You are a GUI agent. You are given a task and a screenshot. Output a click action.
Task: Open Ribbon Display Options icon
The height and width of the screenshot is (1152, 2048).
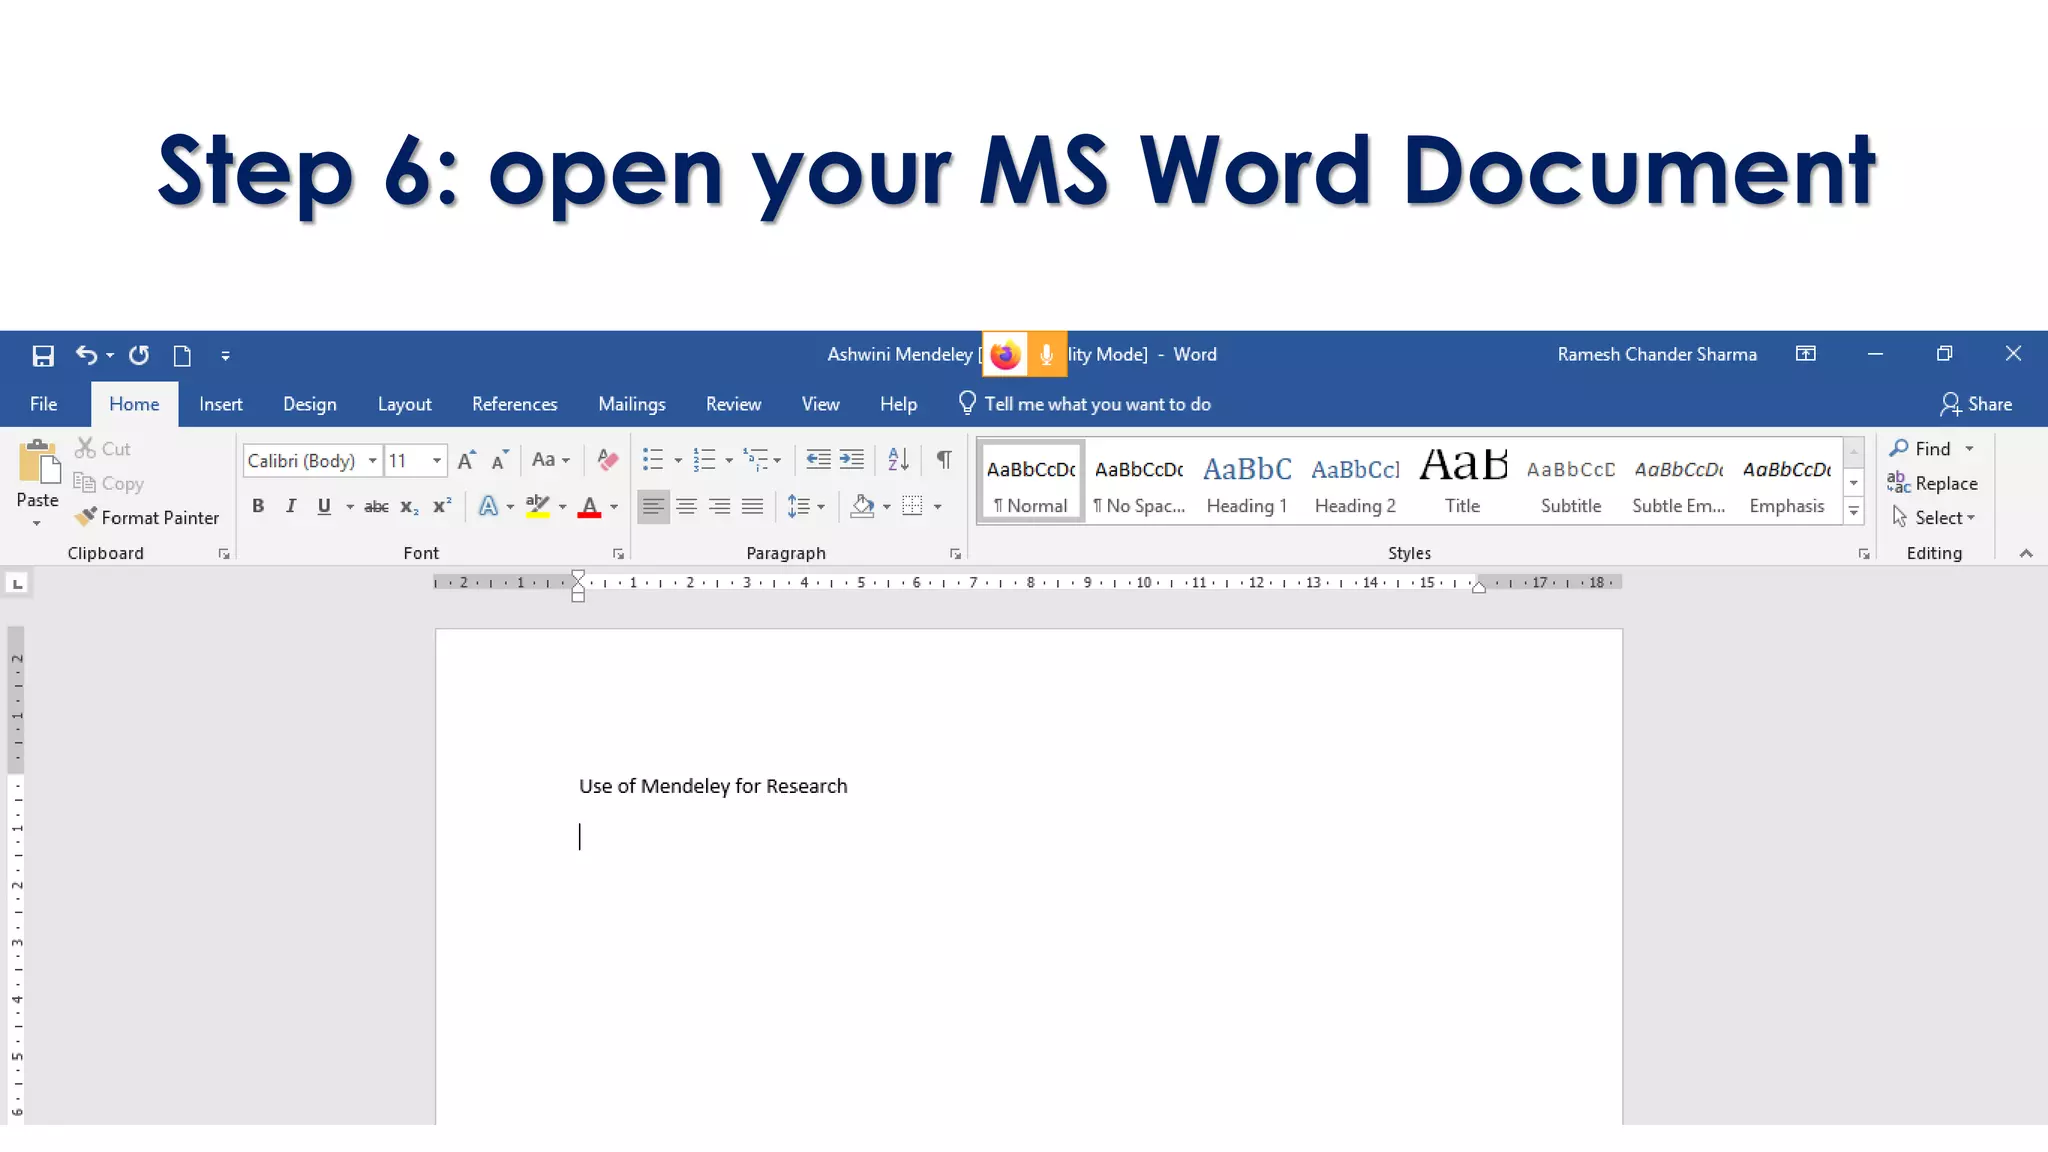pos(1806,354)
